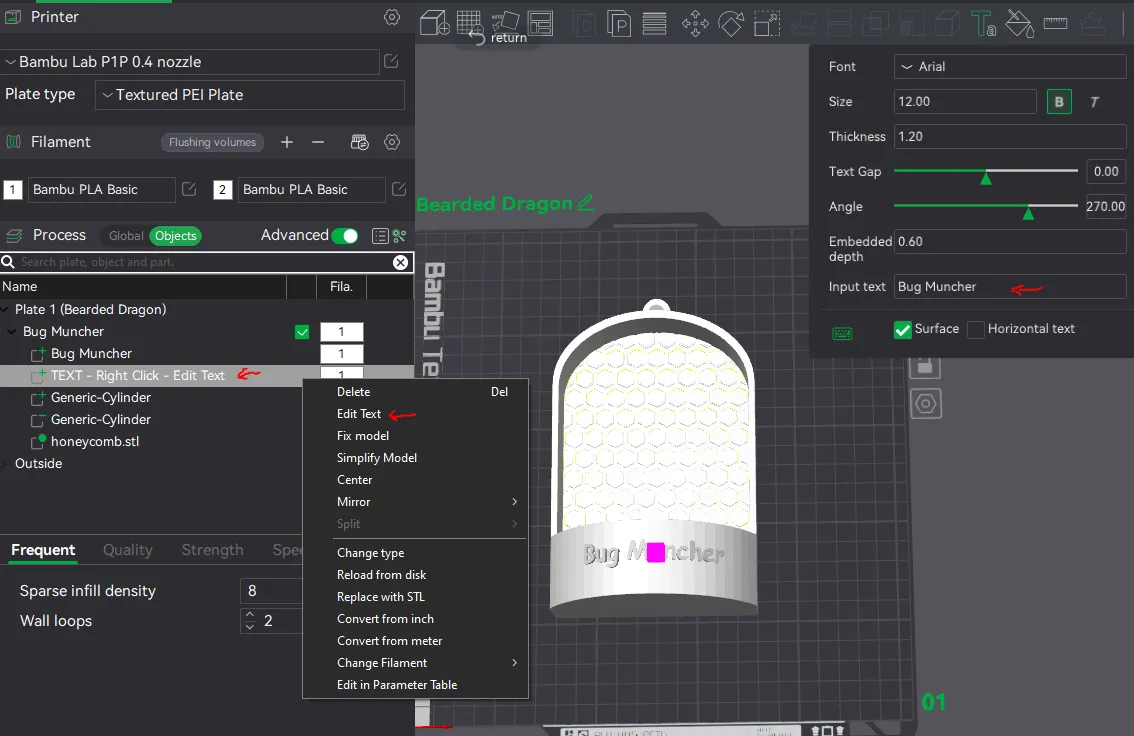This screenshot has width=1134, height=736.
Task: Click the Flushing volumes button
Action: coord(212,142)
